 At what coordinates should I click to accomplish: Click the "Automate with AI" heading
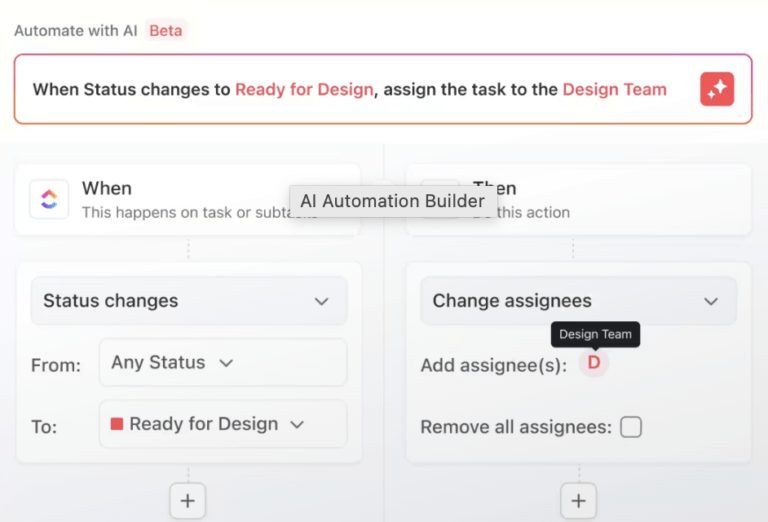coord(76,30)
